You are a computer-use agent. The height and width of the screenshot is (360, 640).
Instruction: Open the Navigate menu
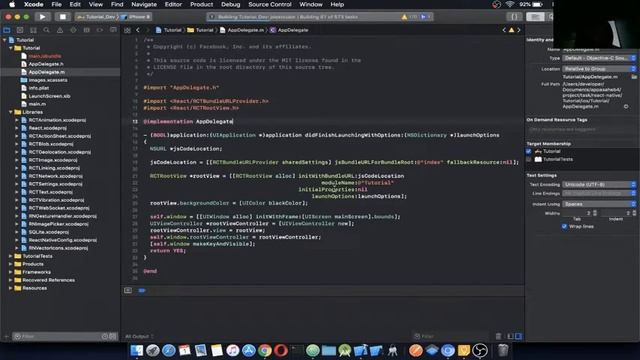click(x=144, y=4)
